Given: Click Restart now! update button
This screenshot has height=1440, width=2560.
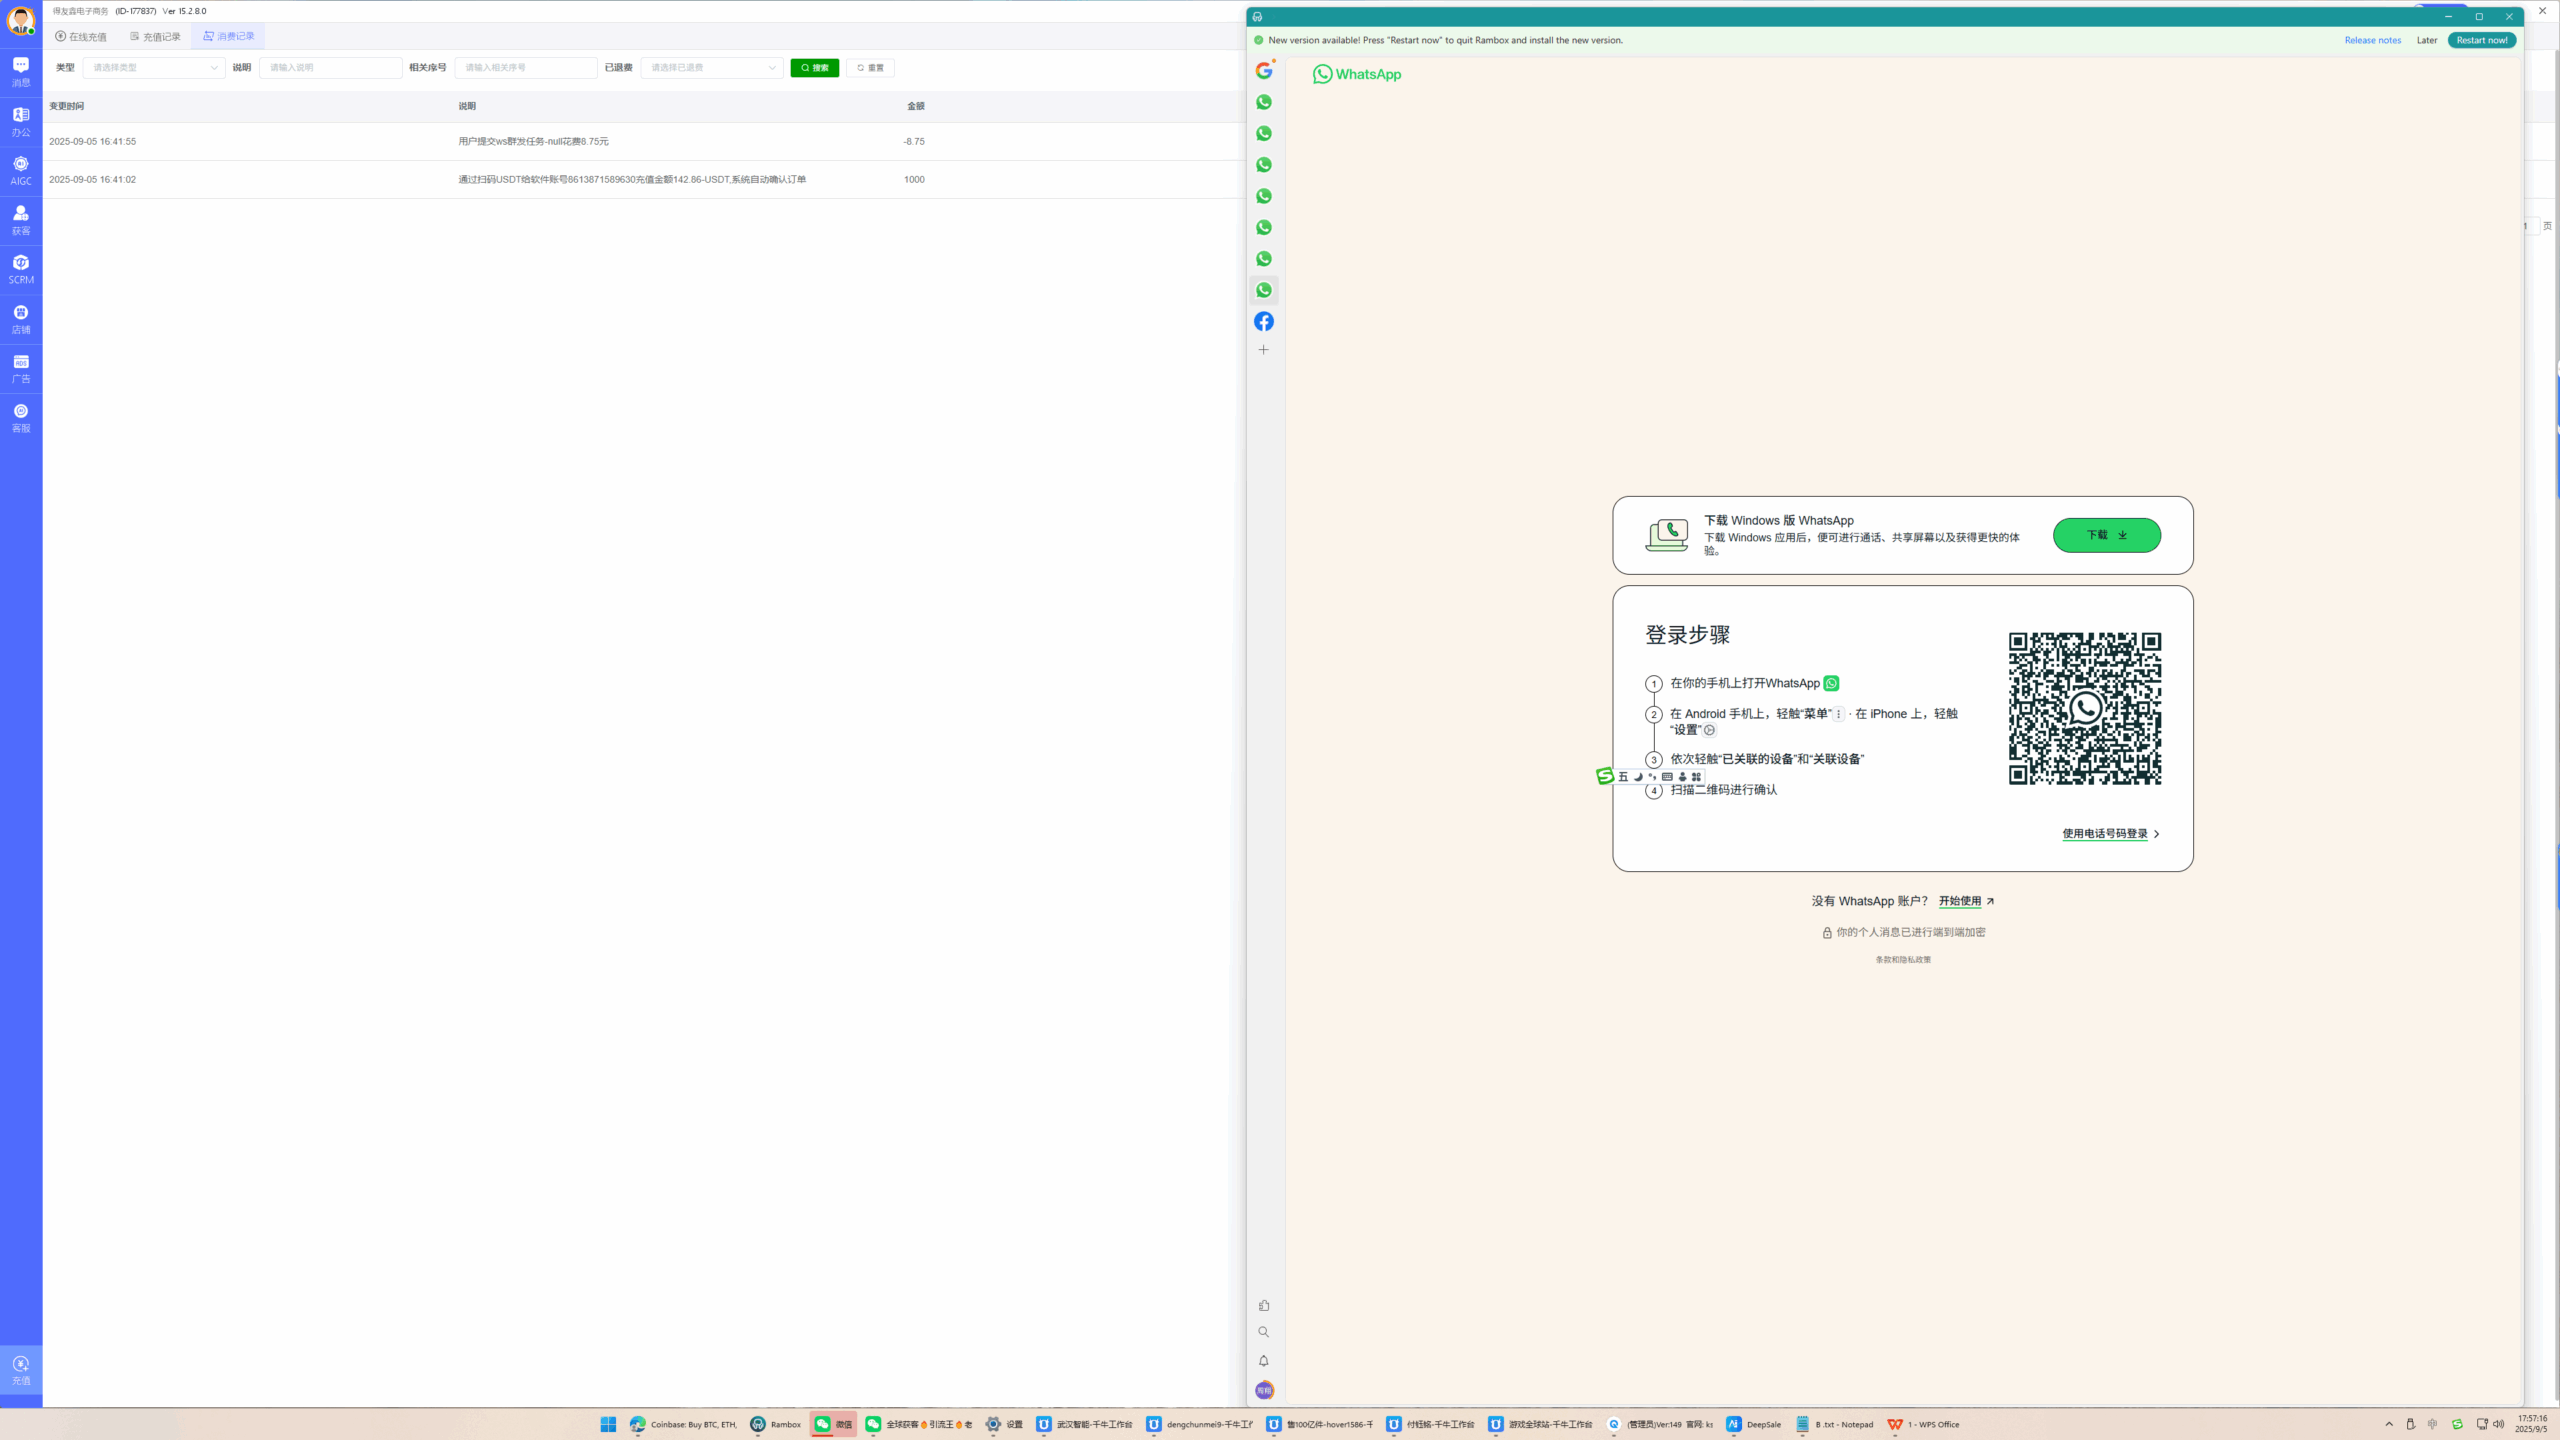Looking at the screenshot, I should coord(2481,40).
